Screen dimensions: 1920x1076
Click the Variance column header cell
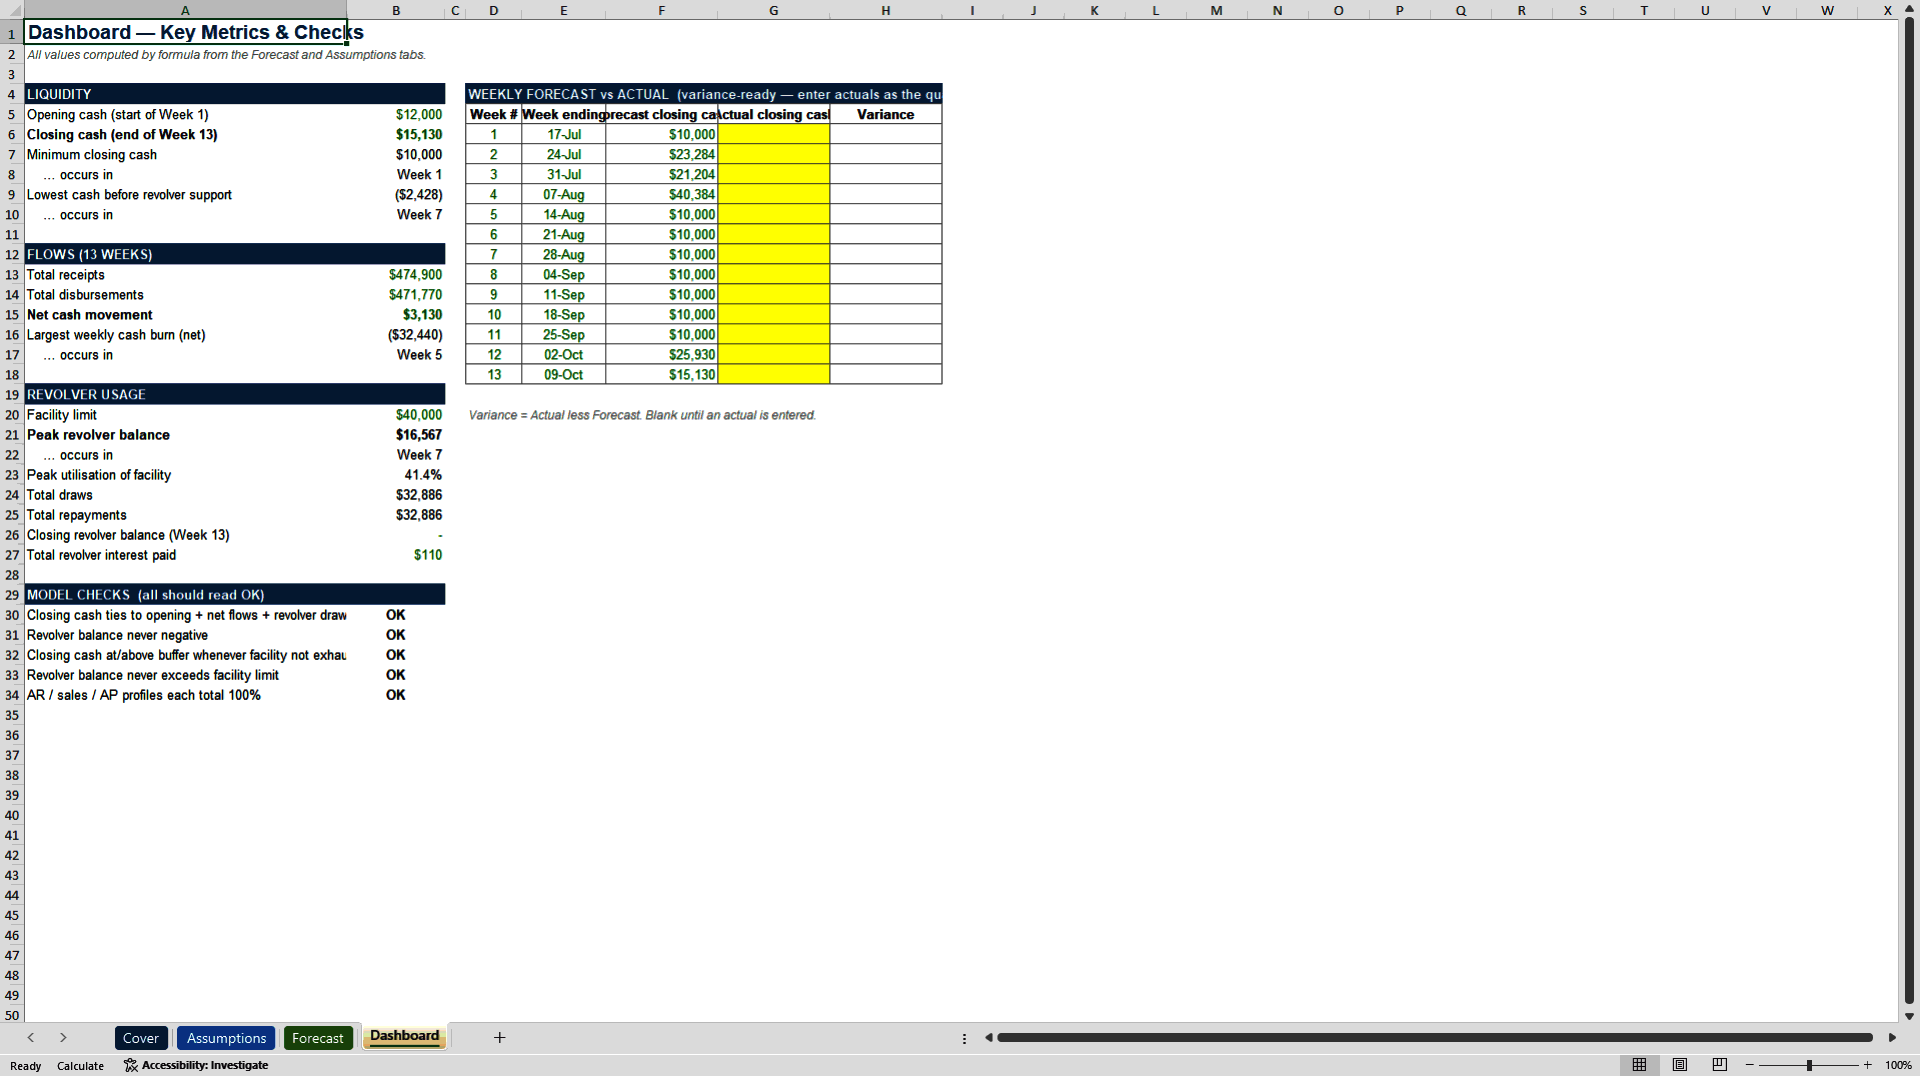[x=886, y=115]
